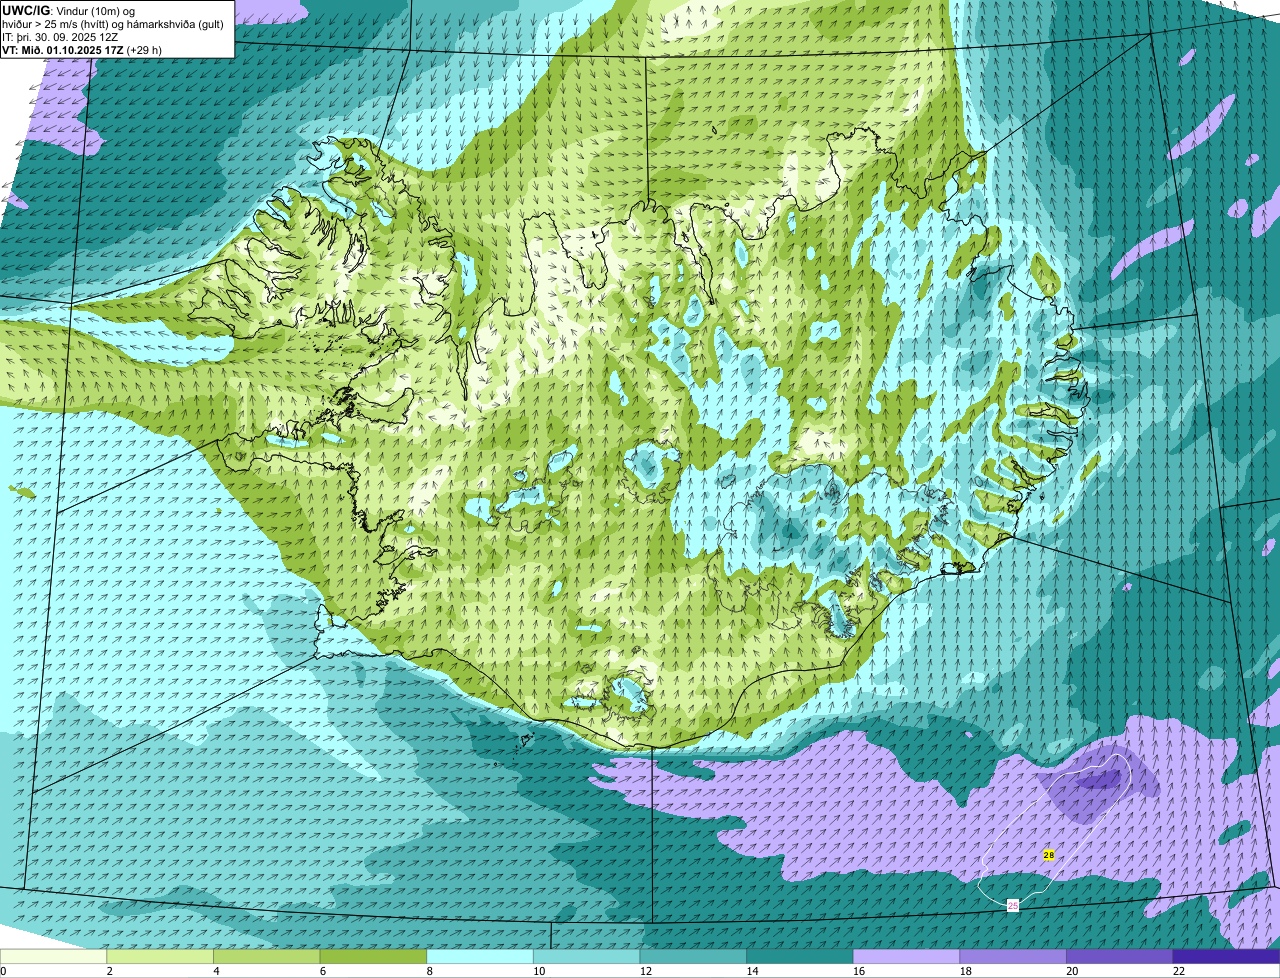The width and height of the screenshot is (1280, 978).
Task: Select the 18–20 m/s purple legend swatch
Action: 1012,956
